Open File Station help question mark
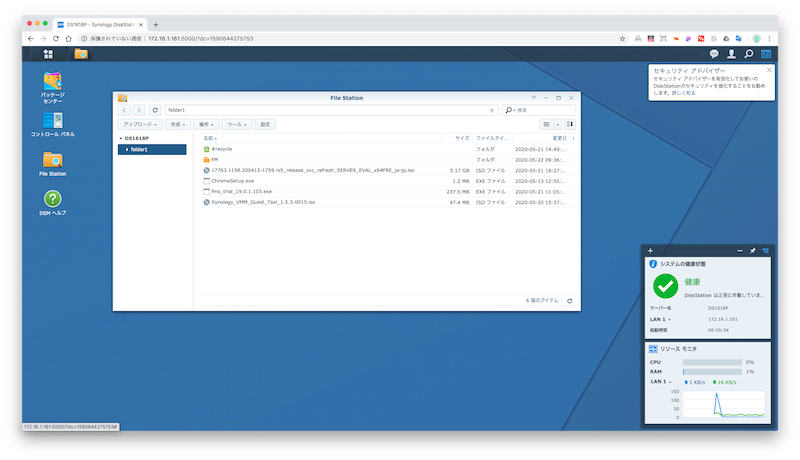Viewport: 800px width, 460px height. (534, 98)
